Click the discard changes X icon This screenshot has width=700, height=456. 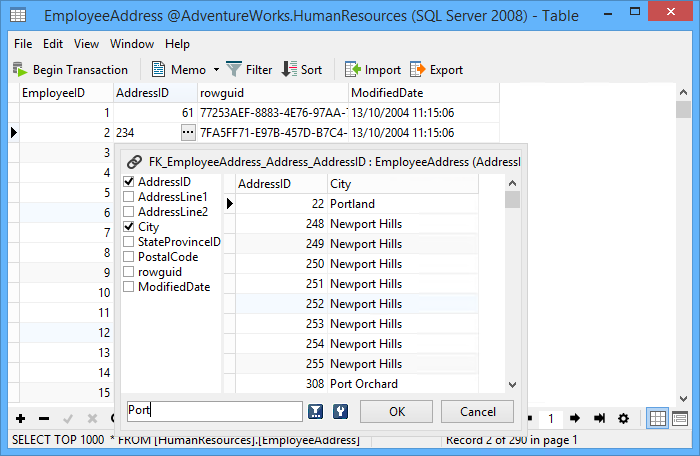point(92,418)
